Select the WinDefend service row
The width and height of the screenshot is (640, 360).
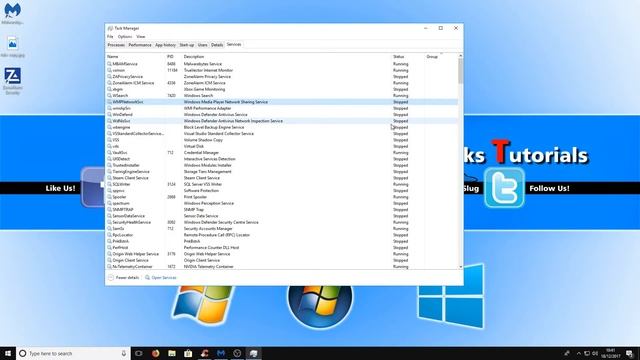coord(282,115)
